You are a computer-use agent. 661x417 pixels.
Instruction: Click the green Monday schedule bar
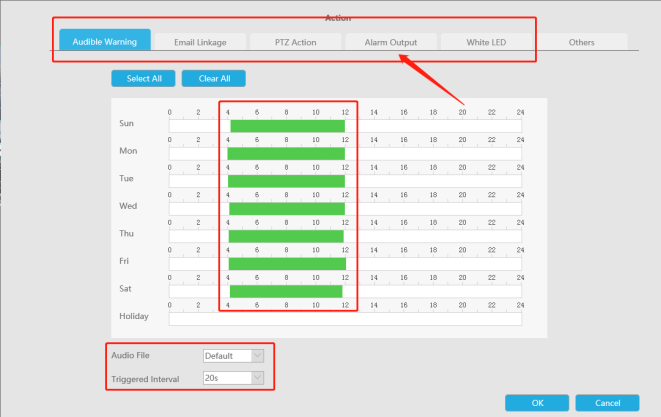[287, 153]
